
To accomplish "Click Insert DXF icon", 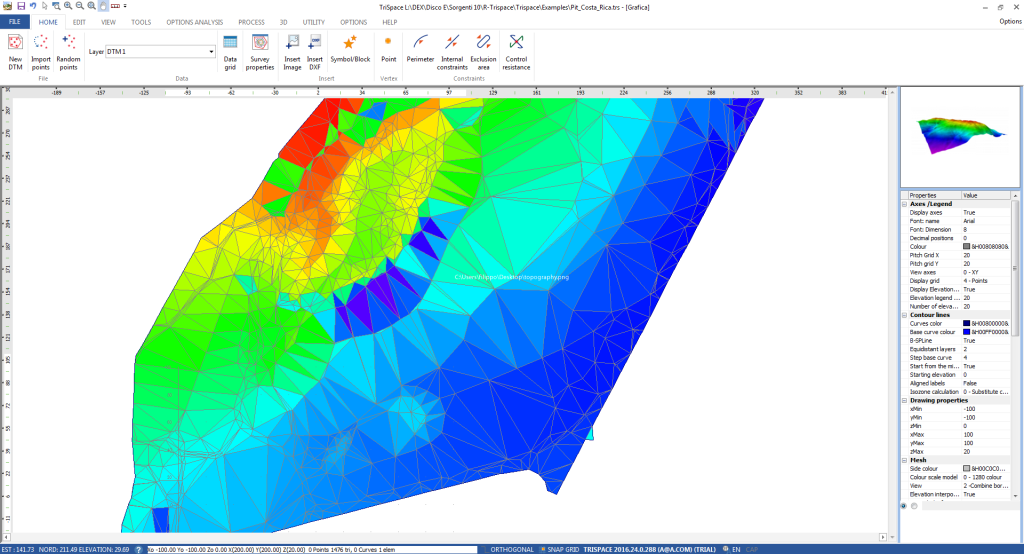I will (314, 49).
